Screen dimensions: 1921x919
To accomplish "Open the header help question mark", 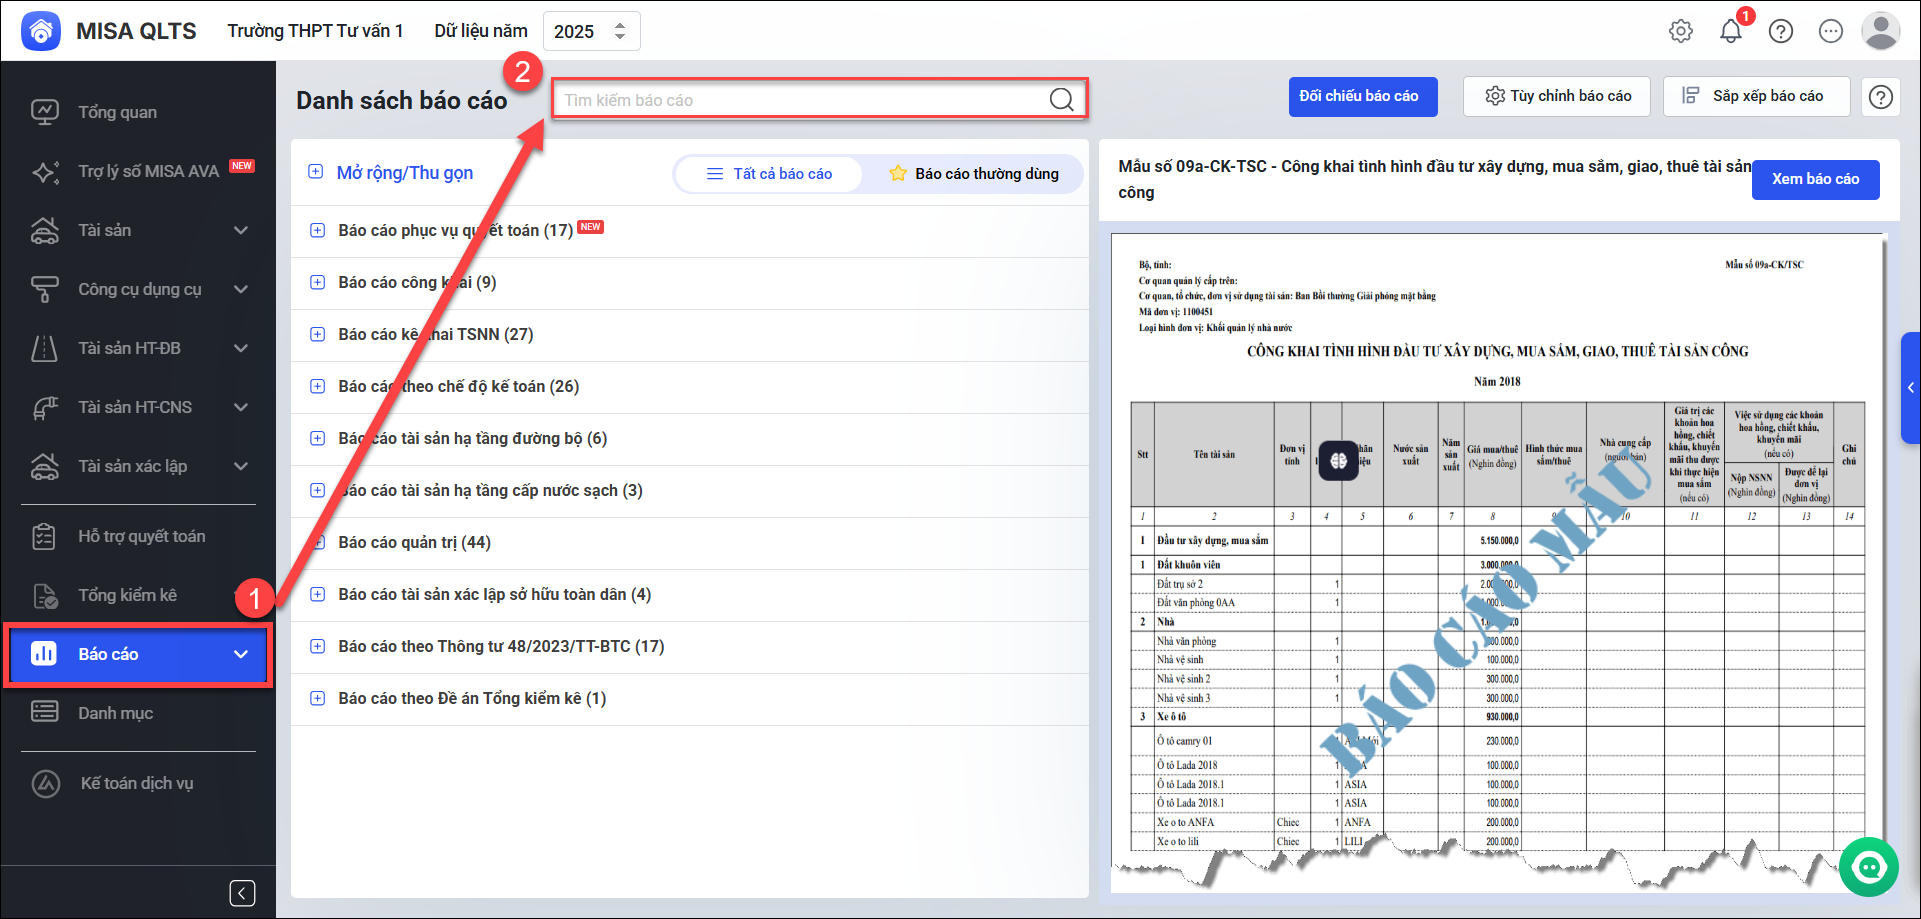I will 1781,31.
